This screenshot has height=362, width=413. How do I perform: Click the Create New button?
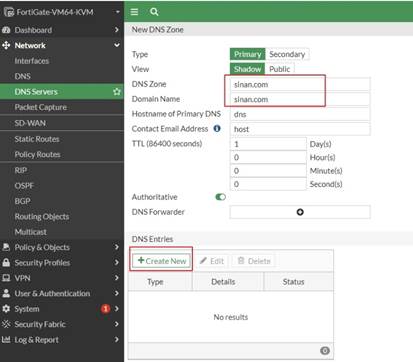(x=162, y=261)
